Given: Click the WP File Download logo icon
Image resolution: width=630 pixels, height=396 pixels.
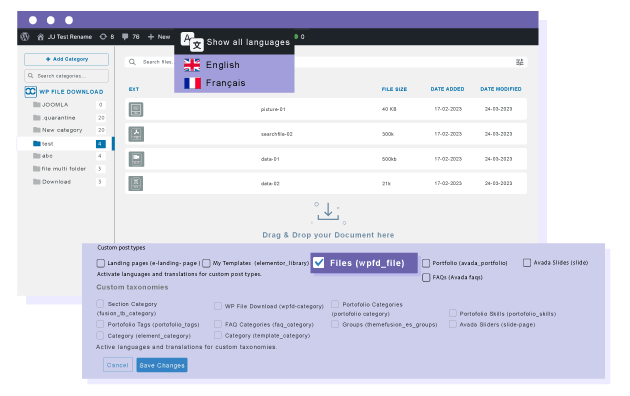Looking at the screenshot, I should [31, 92].
